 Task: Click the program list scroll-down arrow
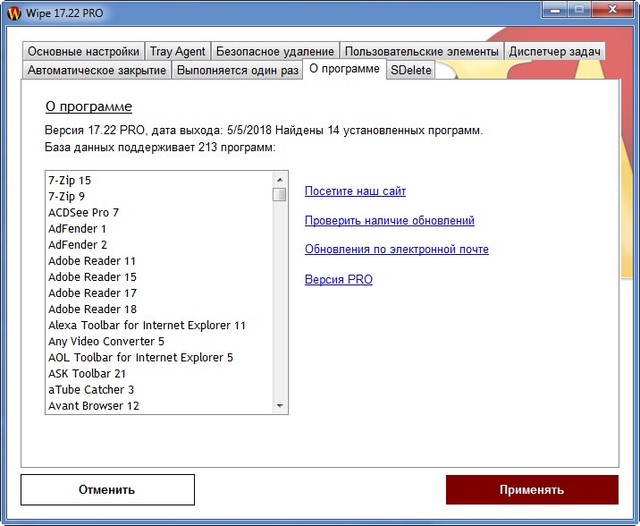coord(280,406)
